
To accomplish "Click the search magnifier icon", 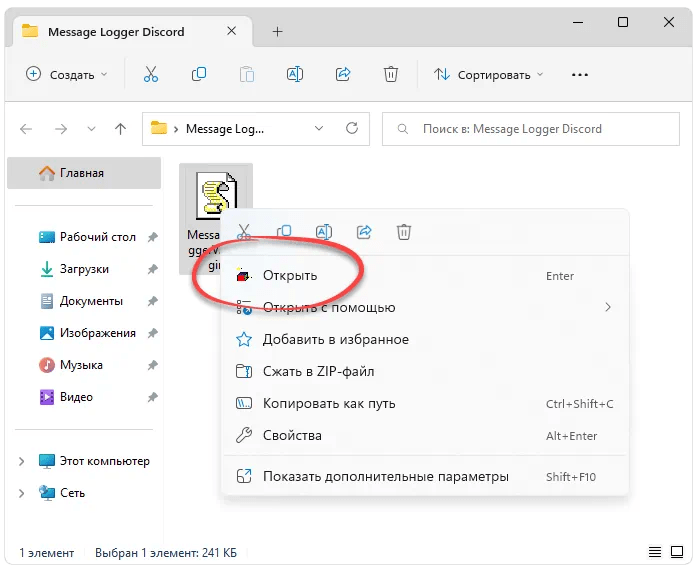I will point(402,129).
